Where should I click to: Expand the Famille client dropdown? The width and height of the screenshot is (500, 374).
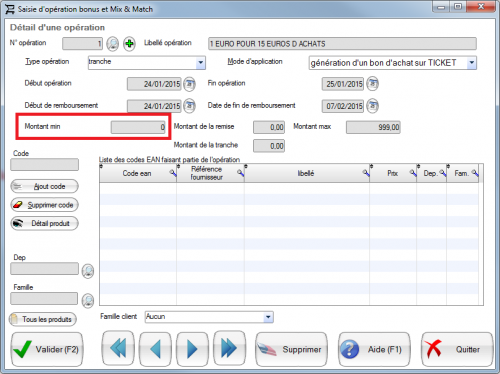coord(268,317)
